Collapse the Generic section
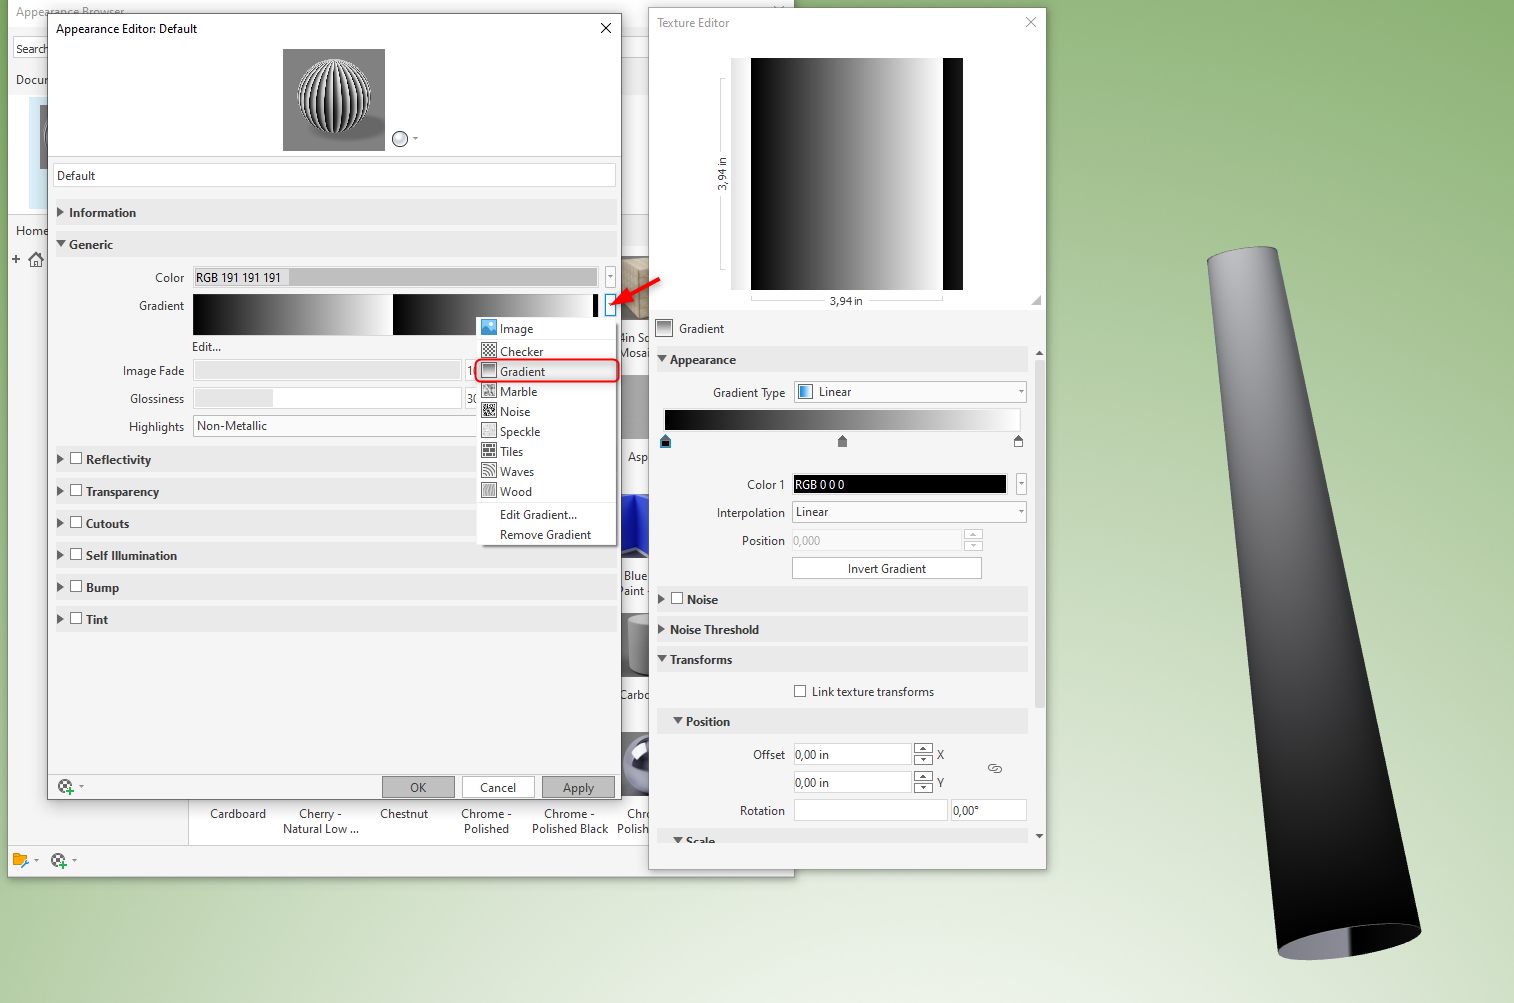This screenshot has height=1003, width=1514. (60, 244)
